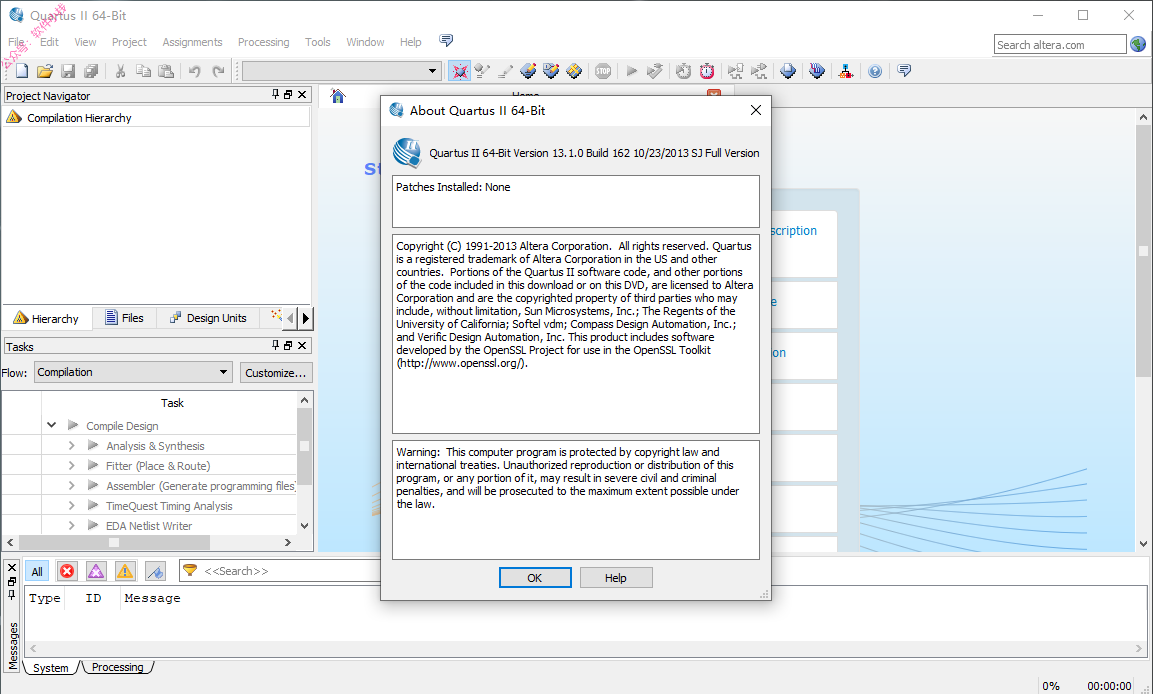The height and width of the screenshot is (694, 1153).
Task: Show error messages with red X filter
Action: click(x=67, y=571)
